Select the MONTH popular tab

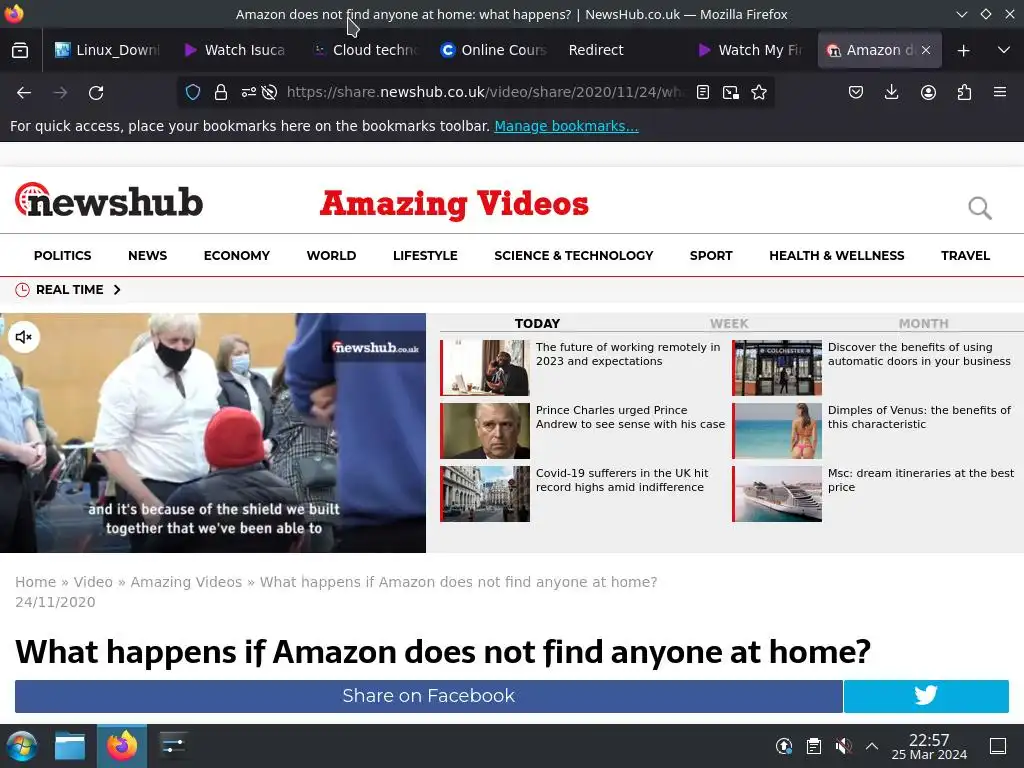click(923, 323)
